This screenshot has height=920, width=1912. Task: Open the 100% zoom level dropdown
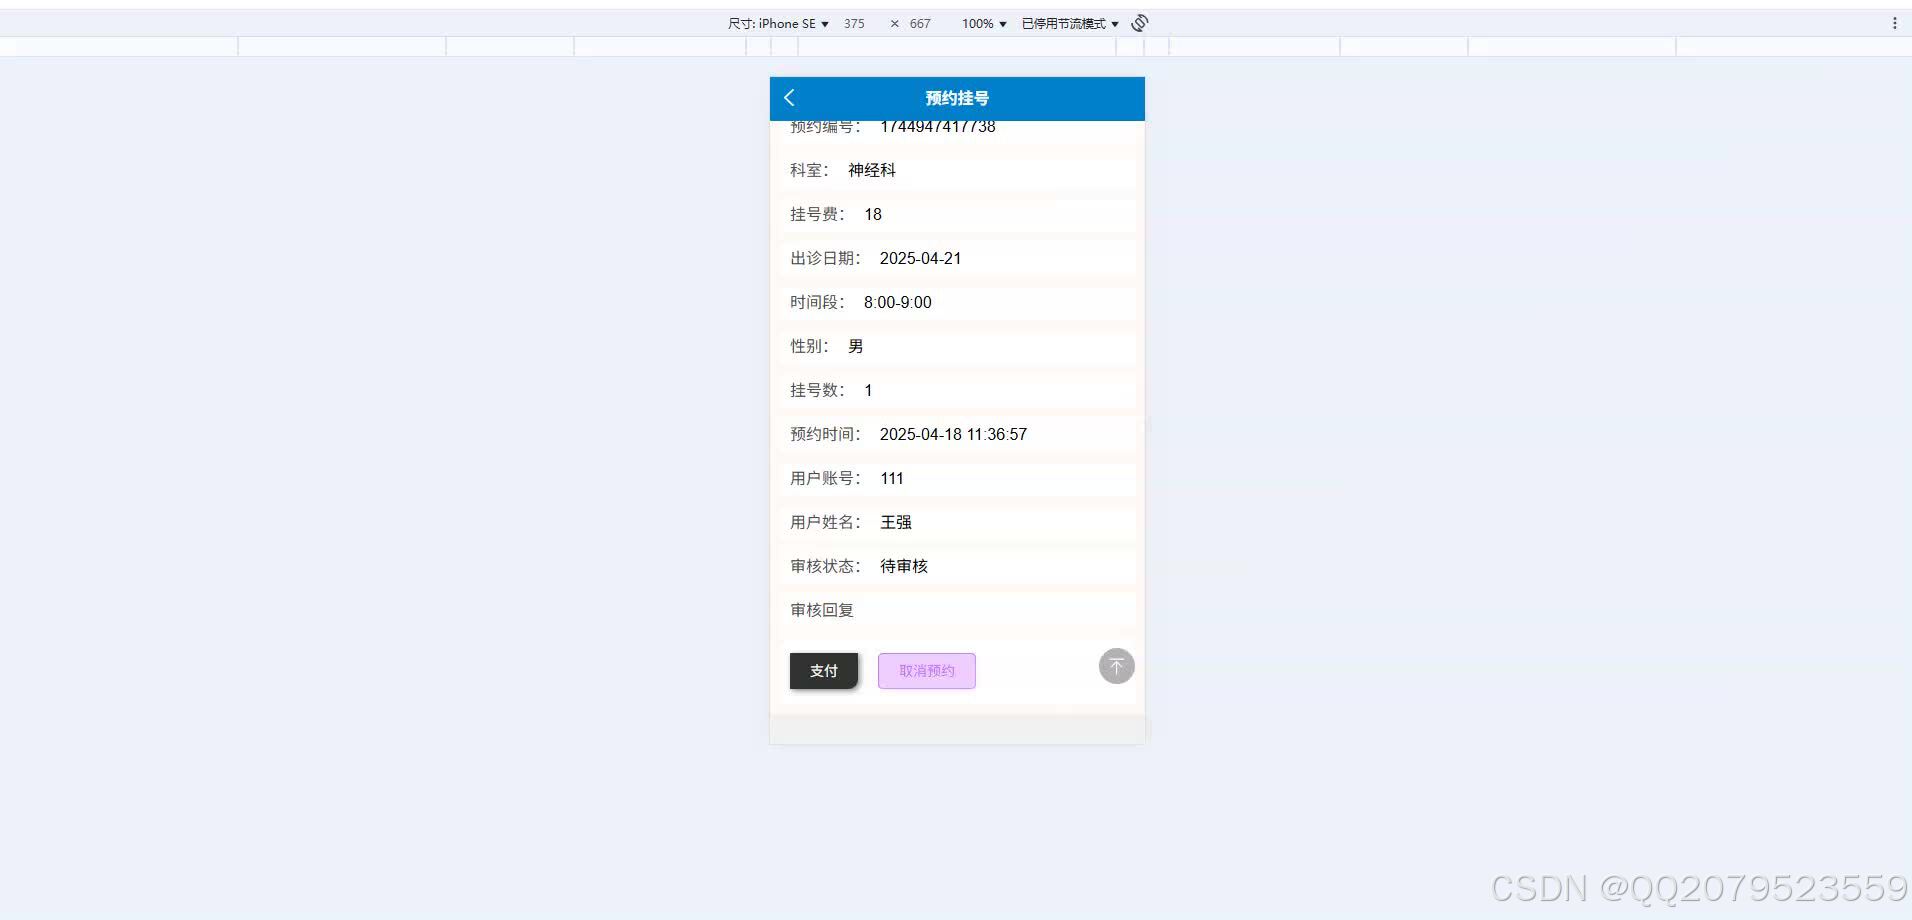tap(984, 23)
